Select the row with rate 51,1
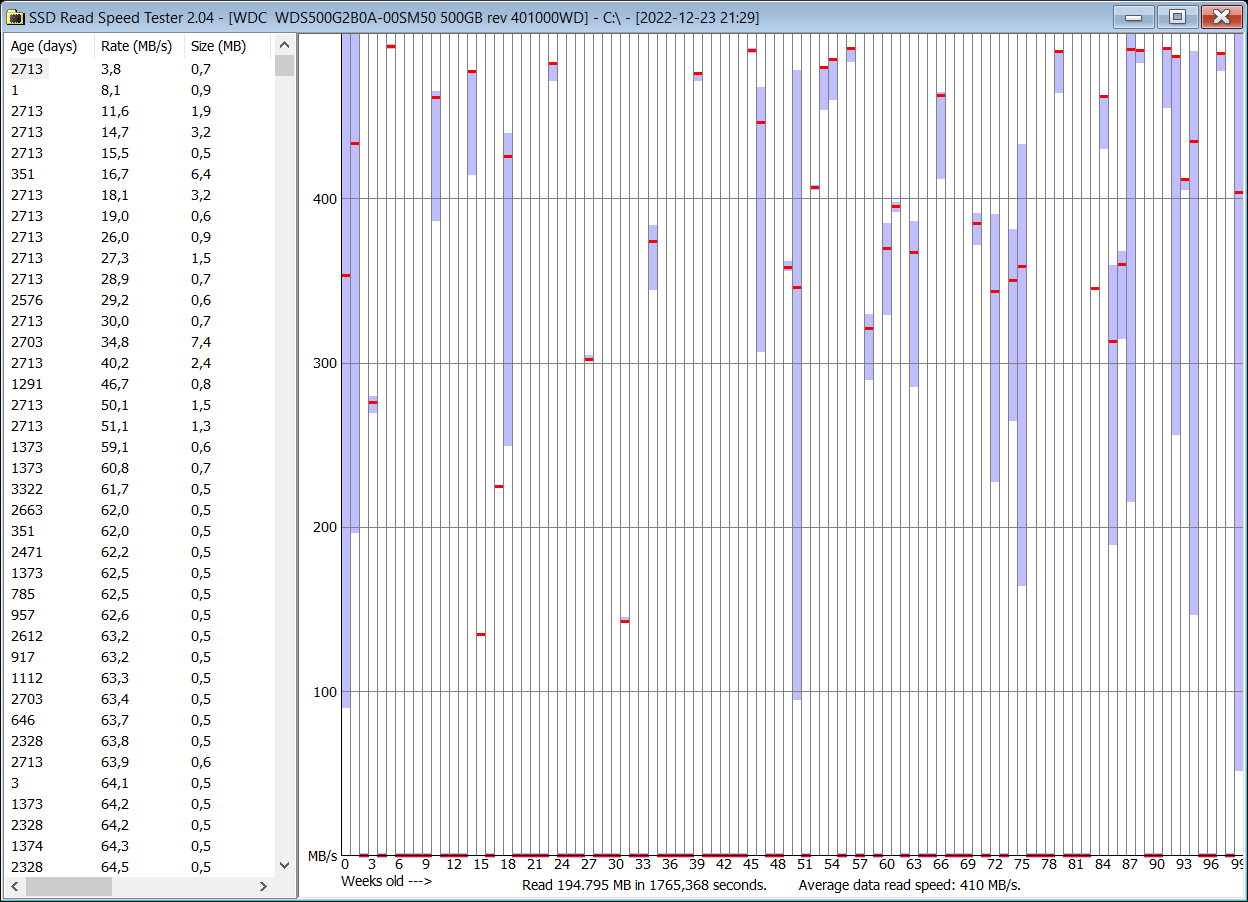Image resolution: width=1248 pixels, height=902 pixels. [x=140, y=425]
